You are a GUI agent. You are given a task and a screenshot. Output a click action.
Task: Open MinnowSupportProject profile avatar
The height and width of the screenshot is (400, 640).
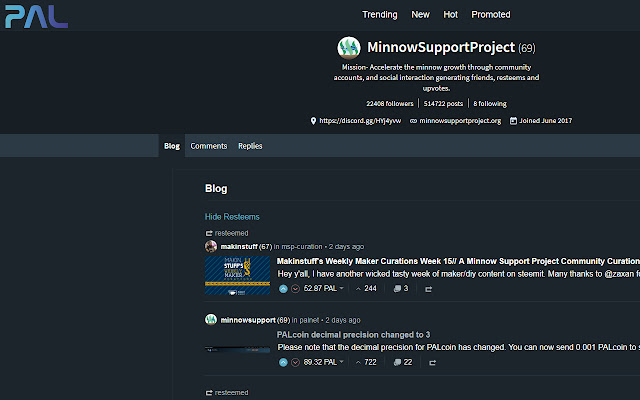point(349,48)
